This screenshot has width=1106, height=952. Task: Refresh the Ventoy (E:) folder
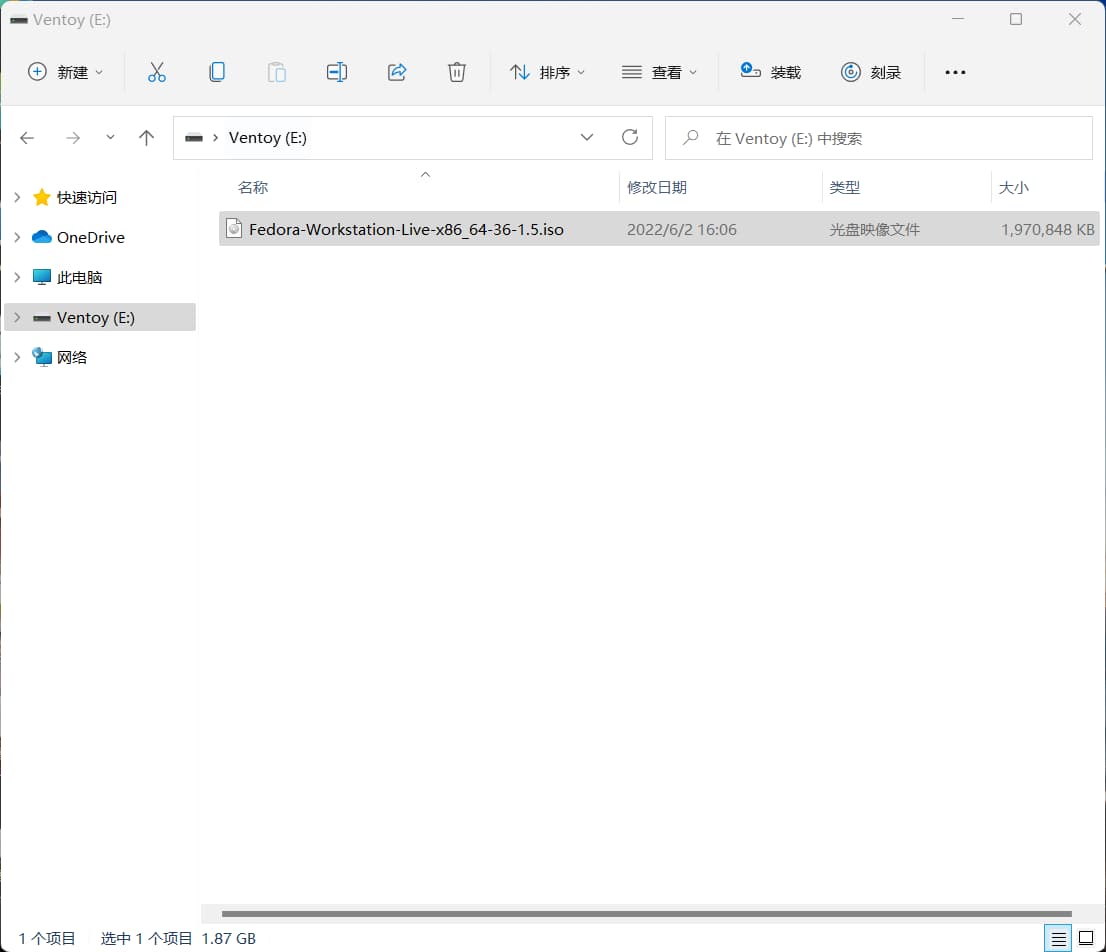coord(630,138)
